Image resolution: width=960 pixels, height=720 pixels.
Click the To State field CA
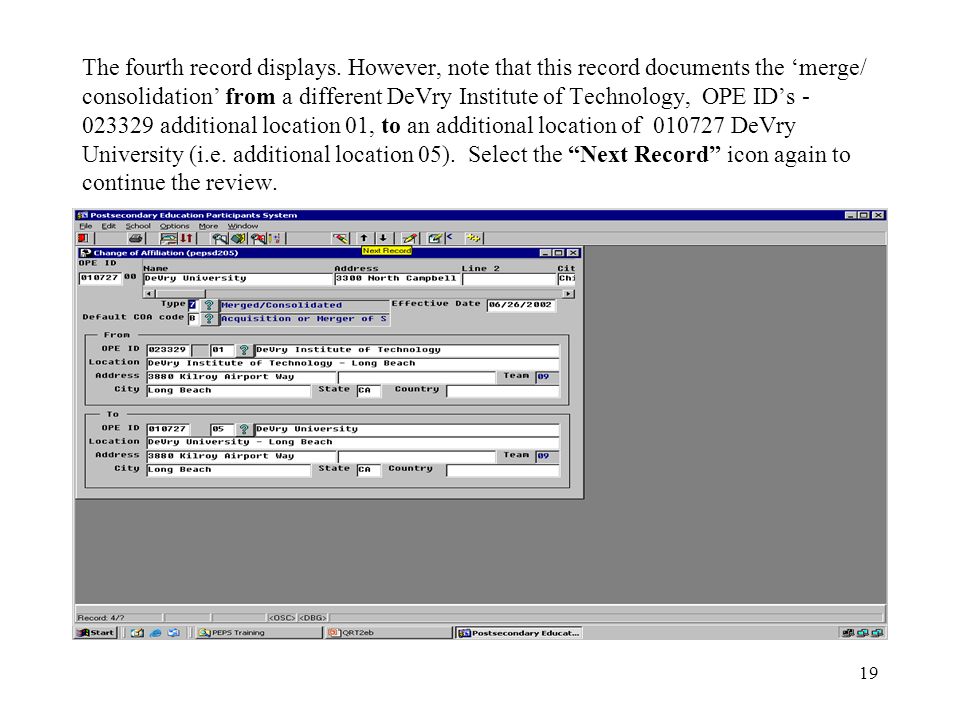point(369,470)
